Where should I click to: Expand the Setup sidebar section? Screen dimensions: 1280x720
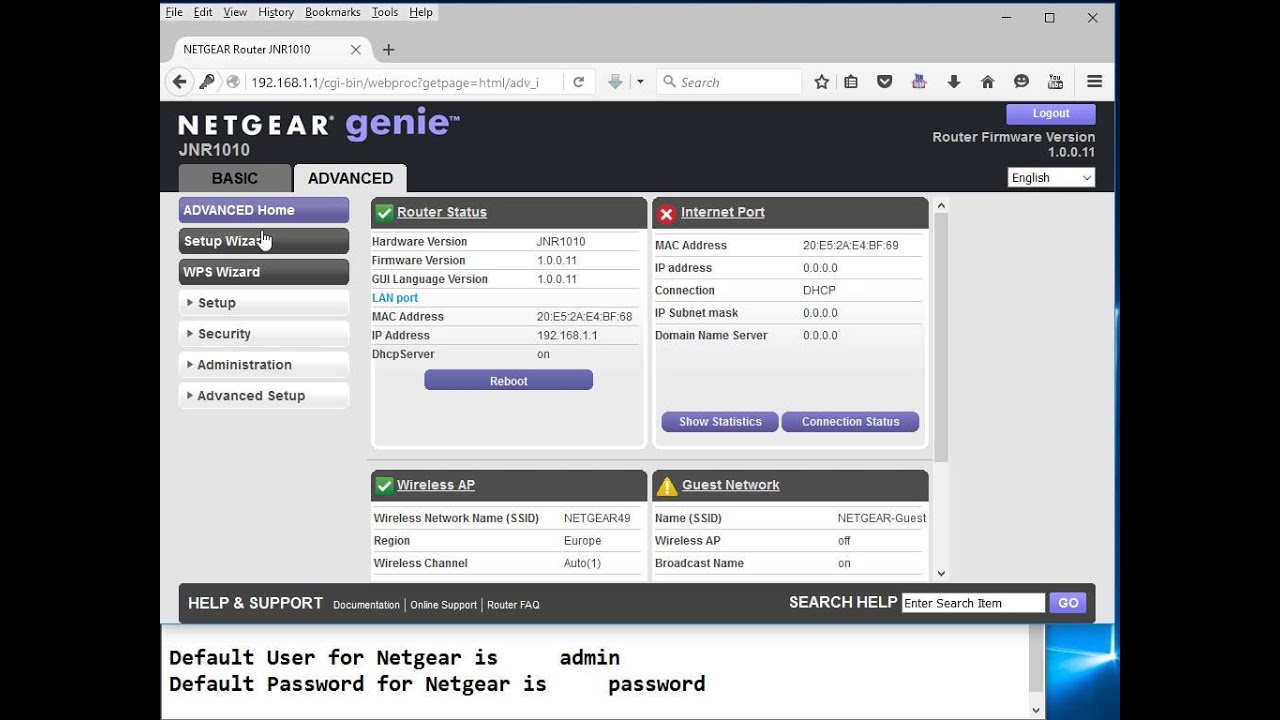(x=264, y=303)
